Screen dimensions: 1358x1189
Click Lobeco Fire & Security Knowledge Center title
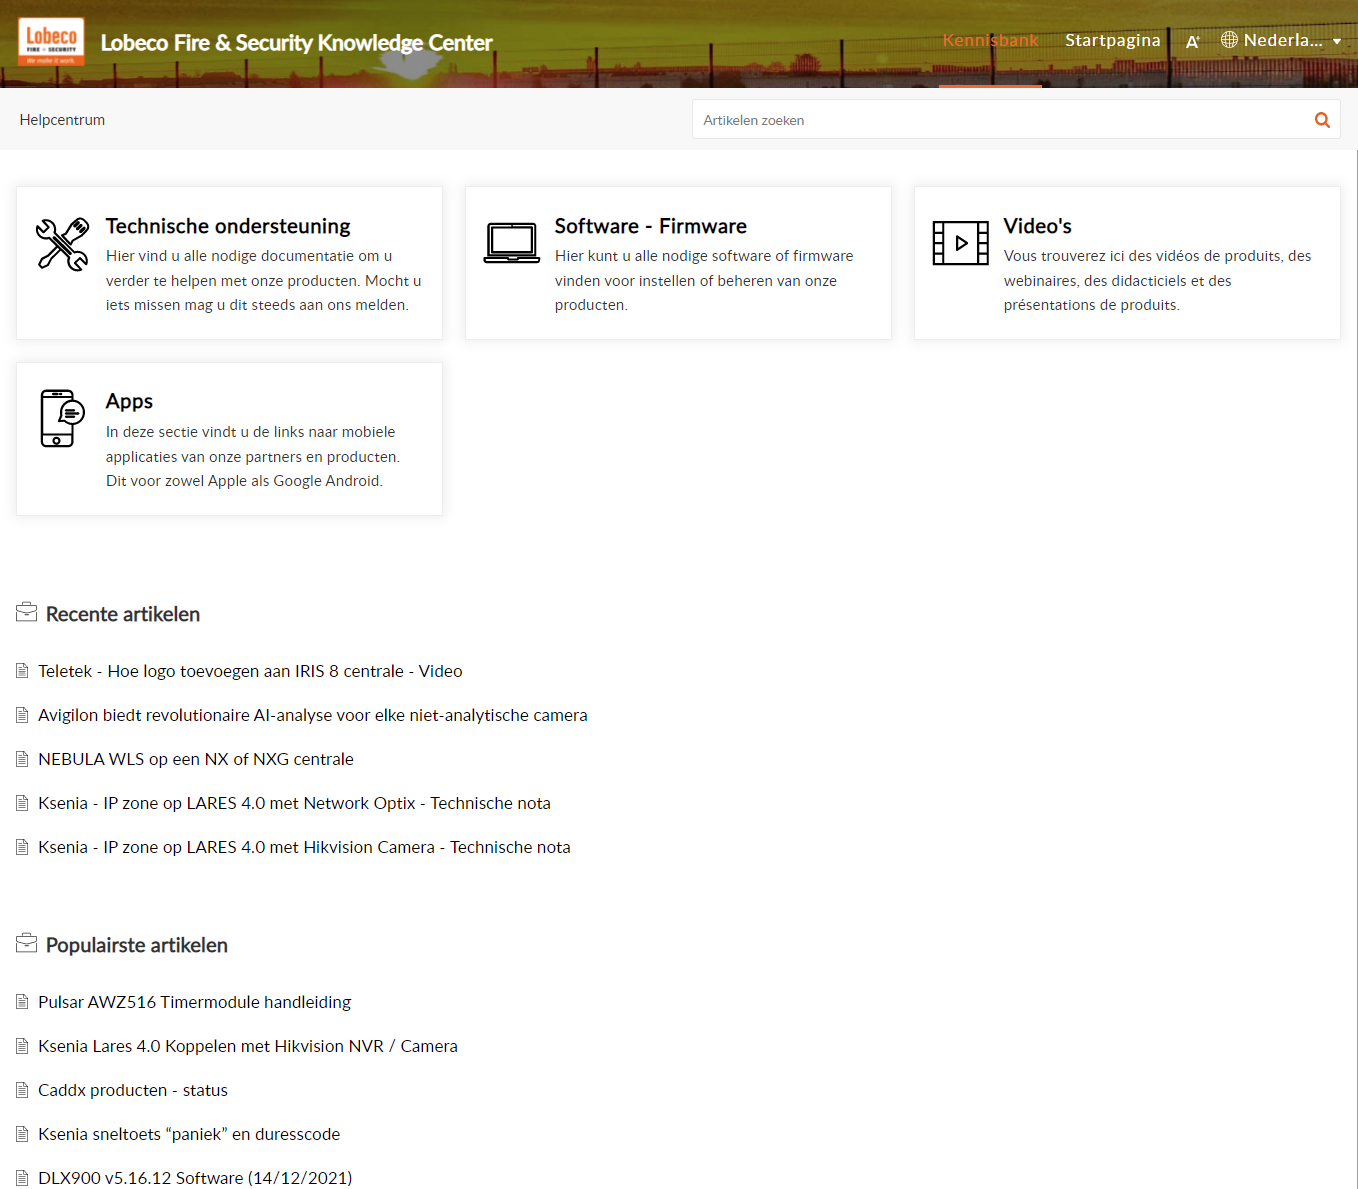pyautogui.click(x=296, y=43)
